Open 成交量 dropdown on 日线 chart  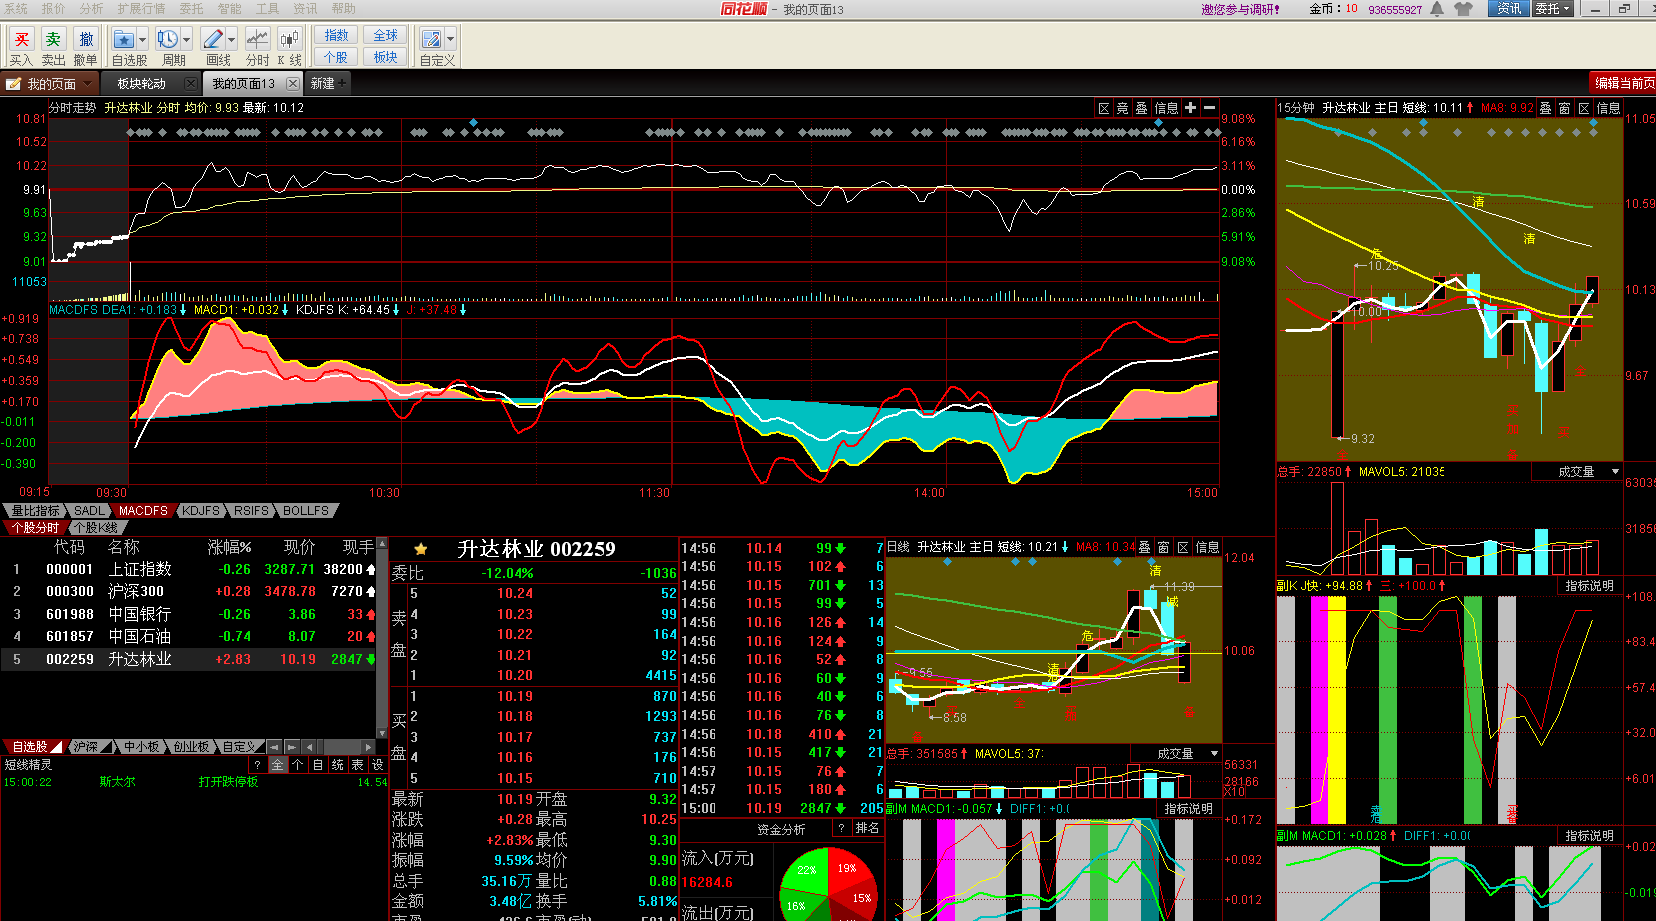(x=1215, y=754)
